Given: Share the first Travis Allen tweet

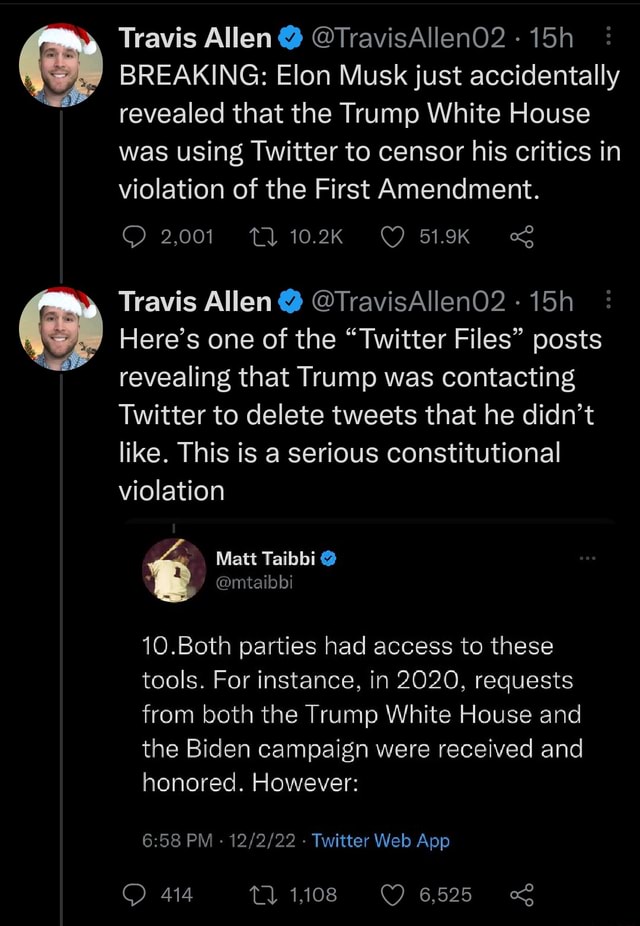Looking at the screenshot, I should tap(521, 236).
